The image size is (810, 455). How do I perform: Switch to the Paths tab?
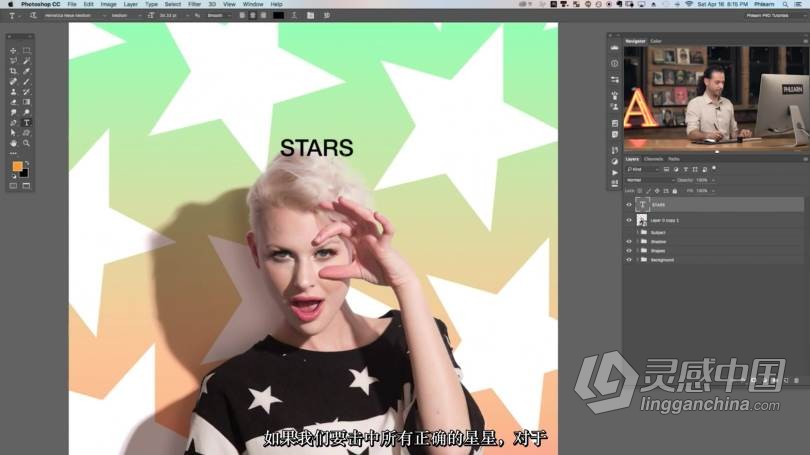point(674,159)
